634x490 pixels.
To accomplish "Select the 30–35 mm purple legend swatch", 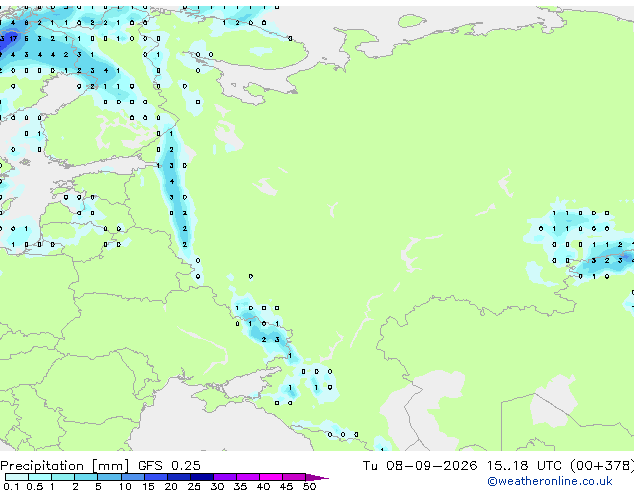I will click(225, 477).
